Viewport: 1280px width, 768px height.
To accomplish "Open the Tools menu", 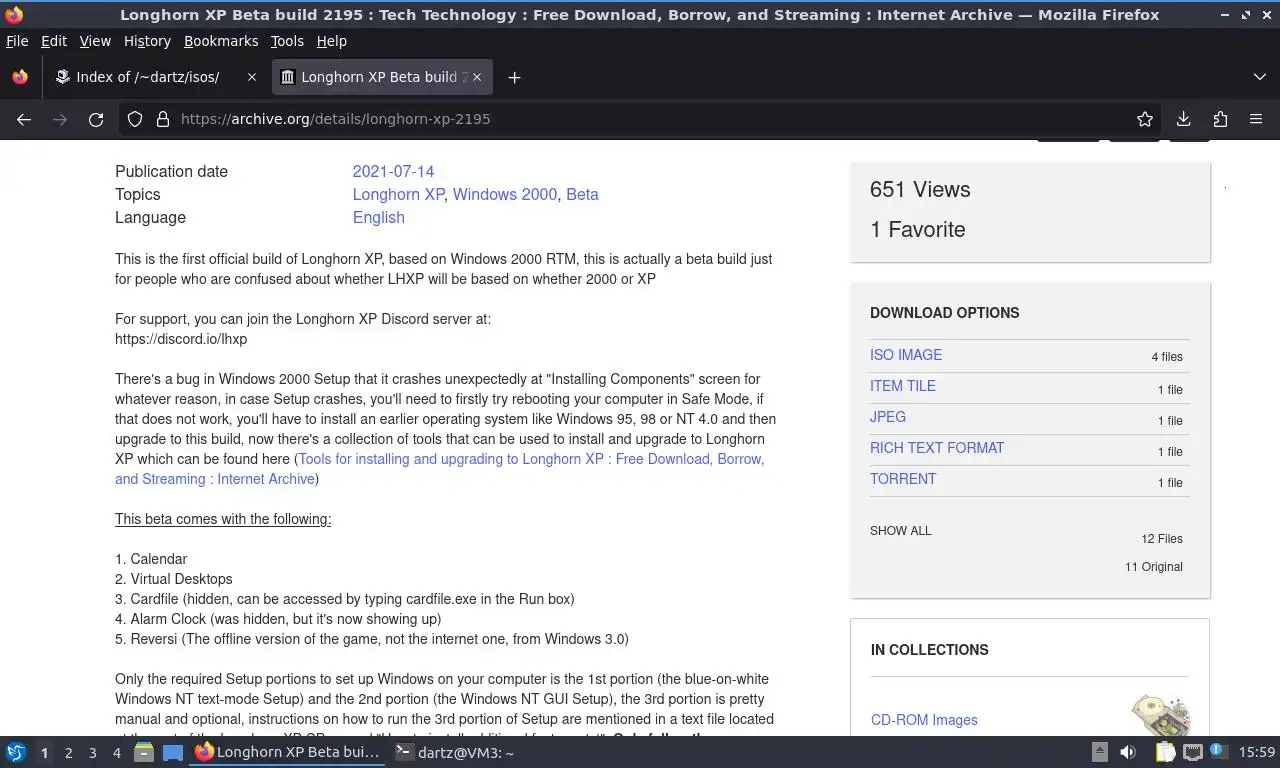I will 287,41.
